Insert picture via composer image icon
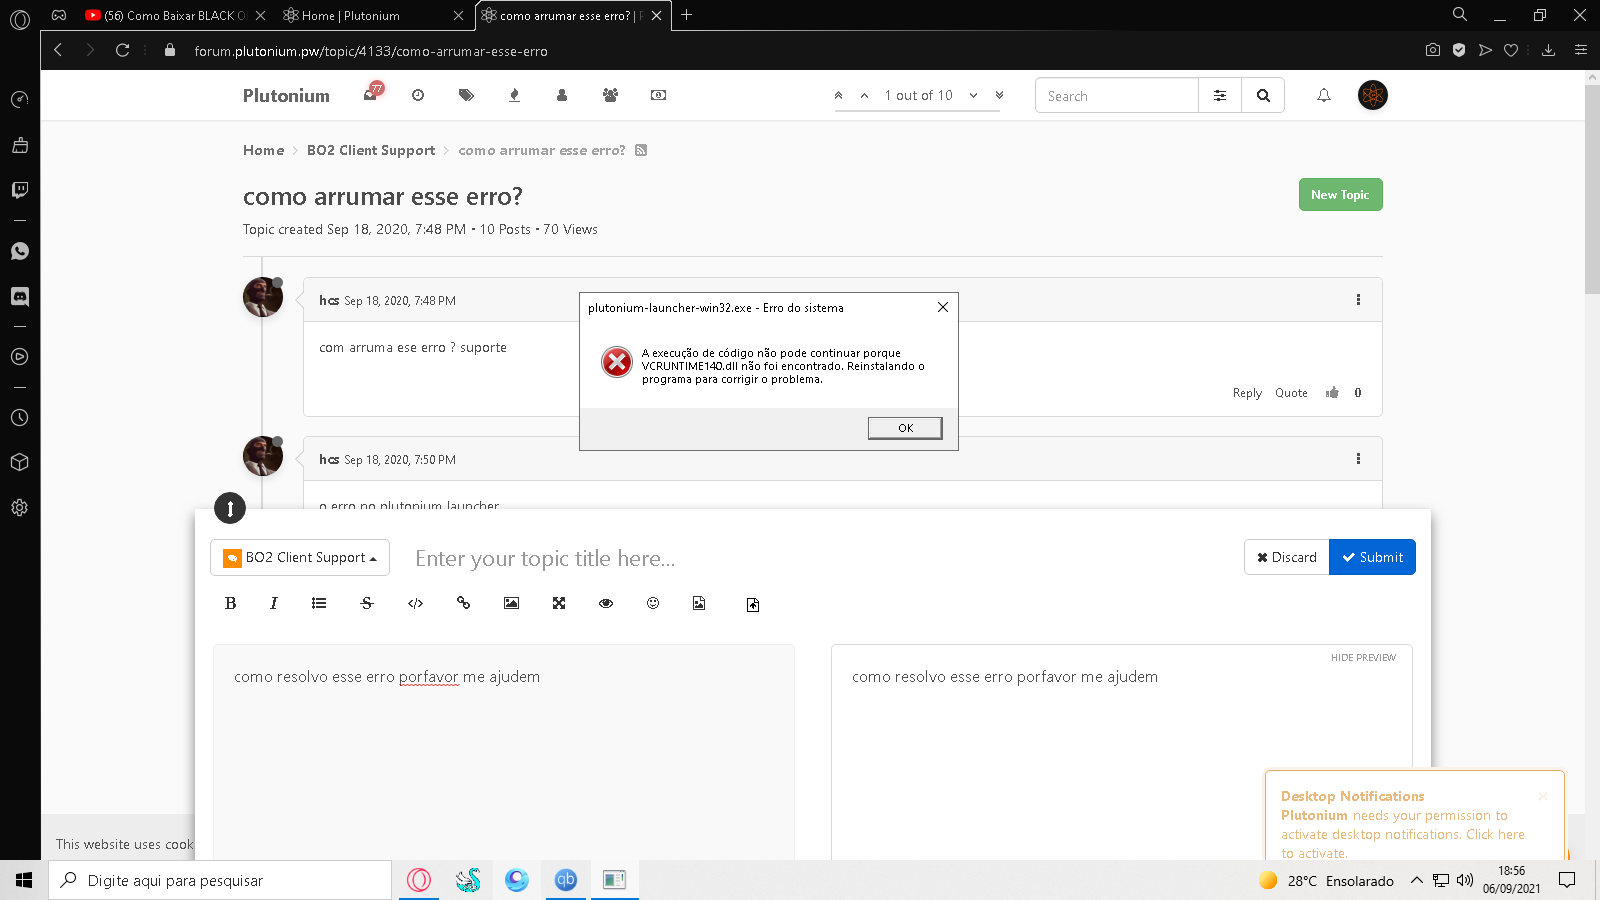1600x900 pixels. tap(511, 603)
